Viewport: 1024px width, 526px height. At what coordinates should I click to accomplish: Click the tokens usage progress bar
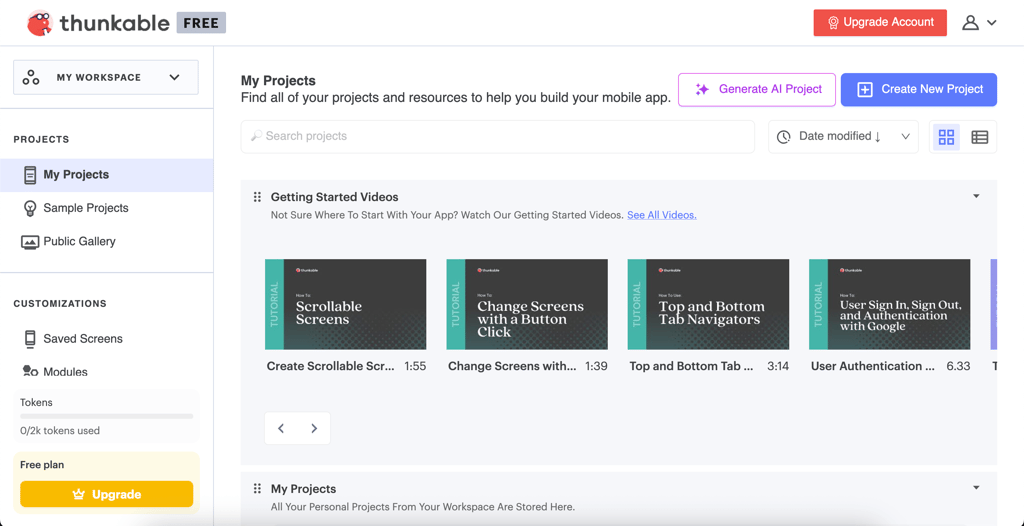106,416
